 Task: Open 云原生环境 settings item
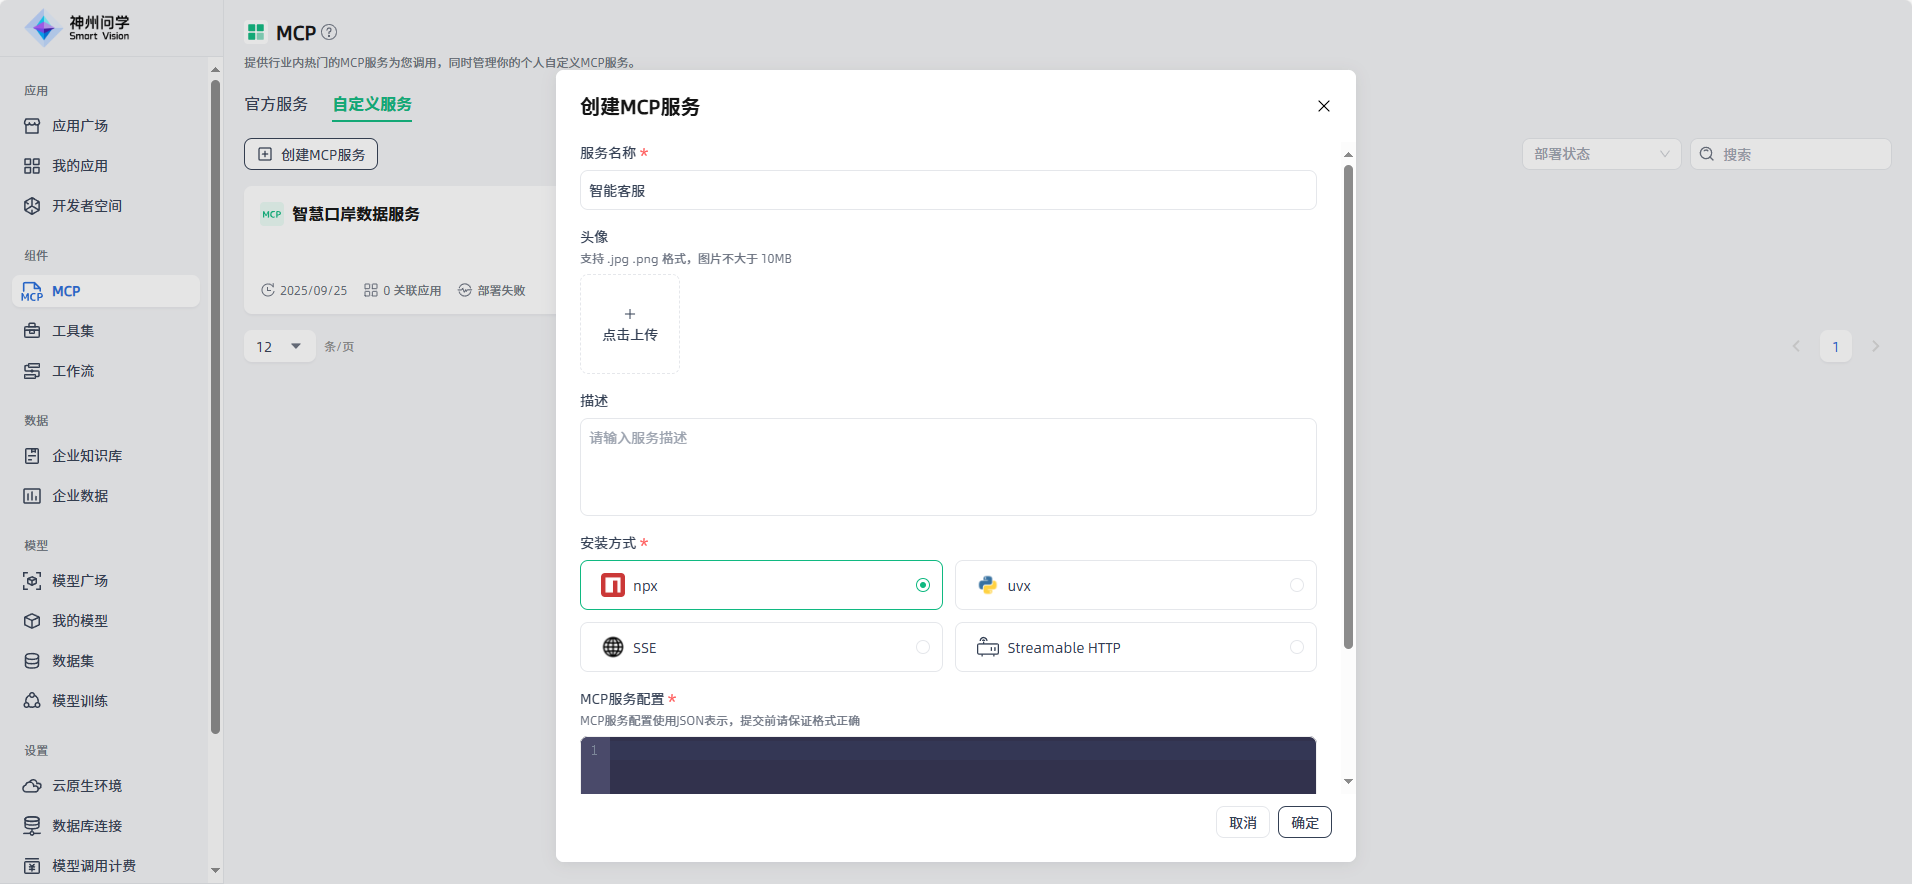(x=86, y=786)
